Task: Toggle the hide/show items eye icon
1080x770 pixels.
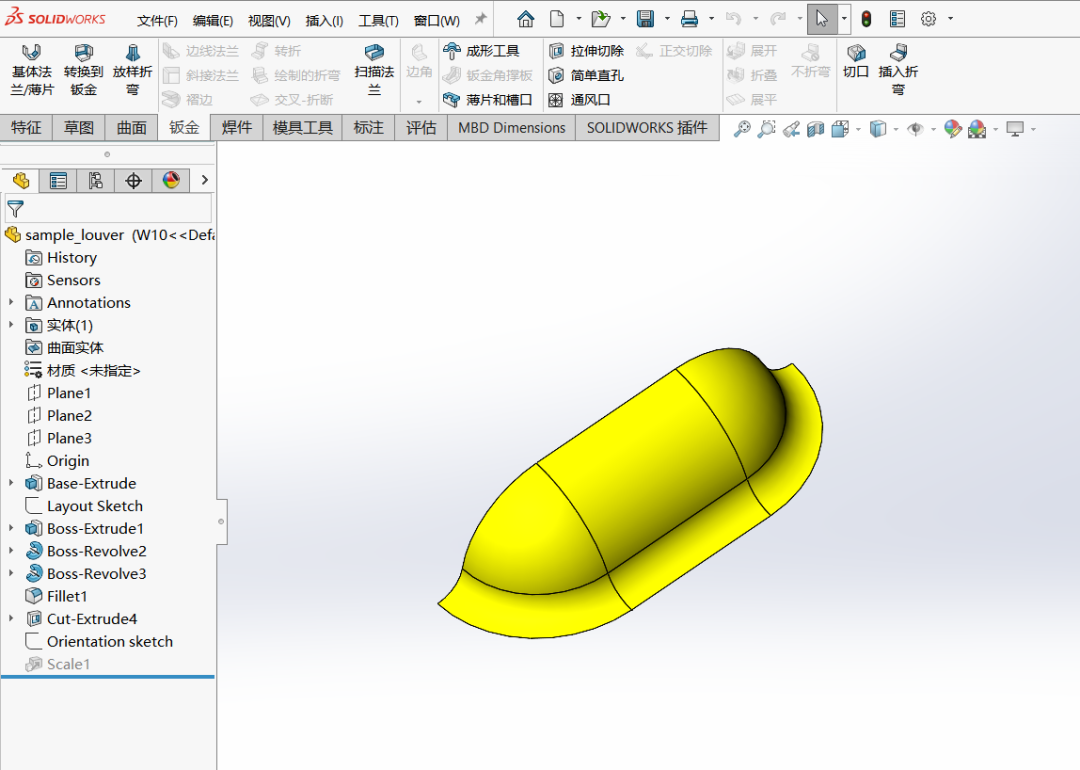Action: [914, 129]
